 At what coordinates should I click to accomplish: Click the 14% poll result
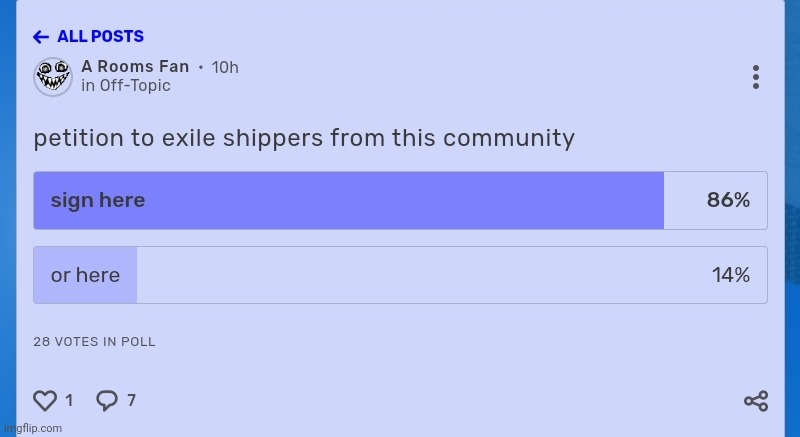coord(731,275)
